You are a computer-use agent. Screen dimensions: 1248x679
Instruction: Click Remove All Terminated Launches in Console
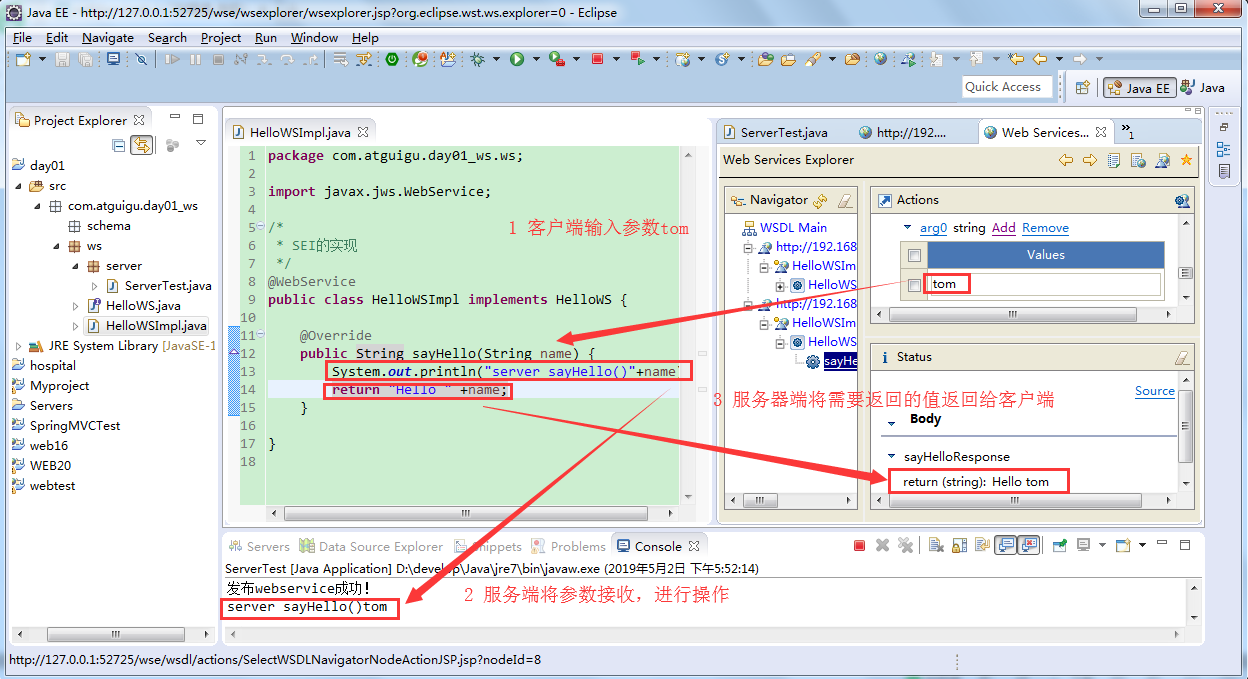point(905,546)
